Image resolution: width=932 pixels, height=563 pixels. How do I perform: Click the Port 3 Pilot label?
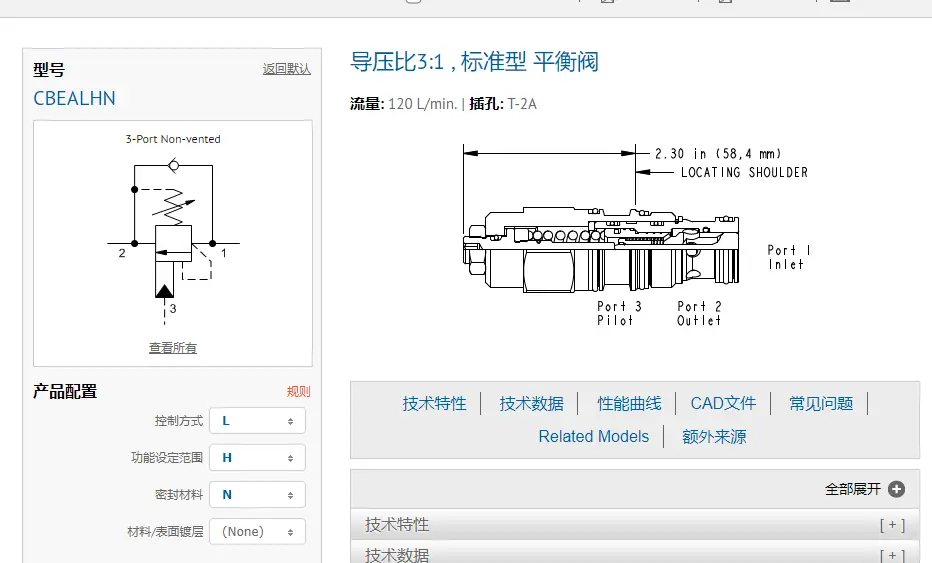[619, 313]
